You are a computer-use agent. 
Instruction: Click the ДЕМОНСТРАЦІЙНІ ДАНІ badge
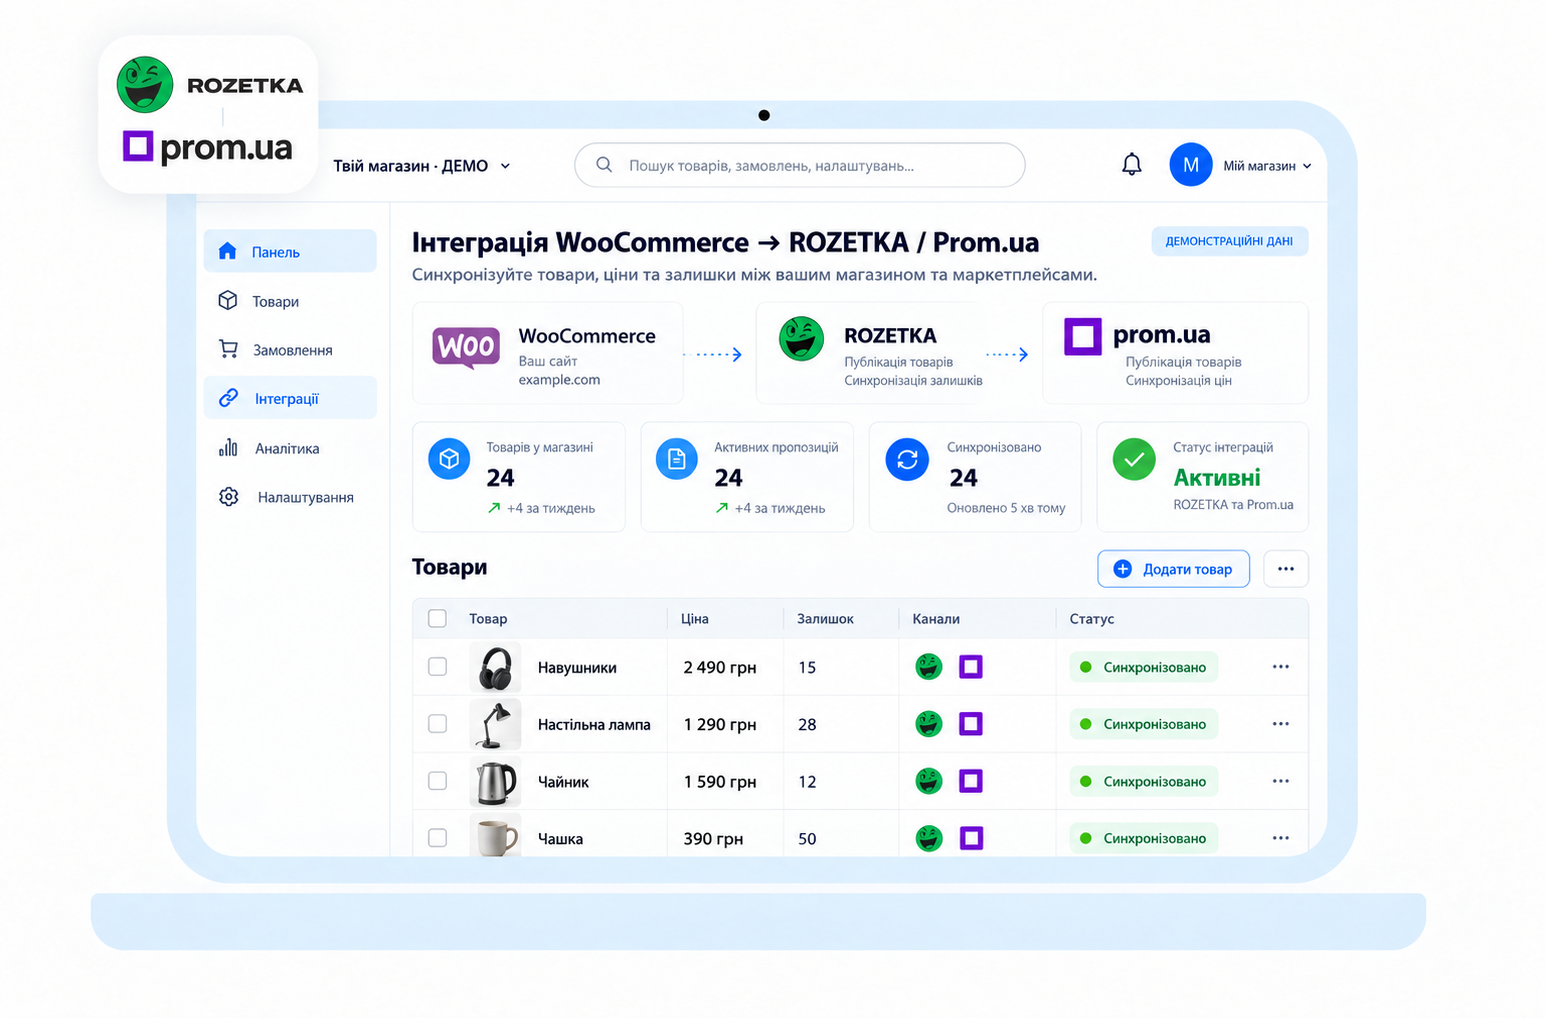tap(1229, 241)
